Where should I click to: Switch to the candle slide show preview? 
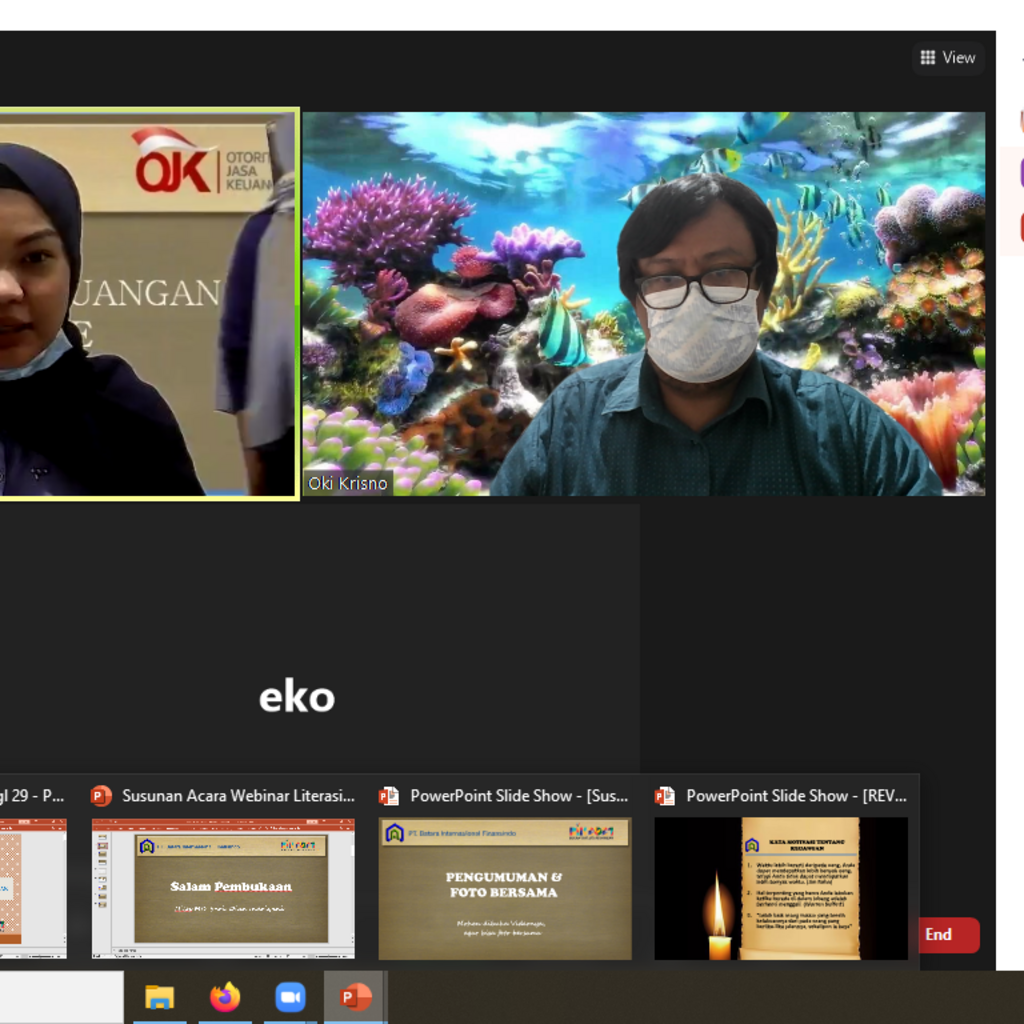click(x=781, y=888)
